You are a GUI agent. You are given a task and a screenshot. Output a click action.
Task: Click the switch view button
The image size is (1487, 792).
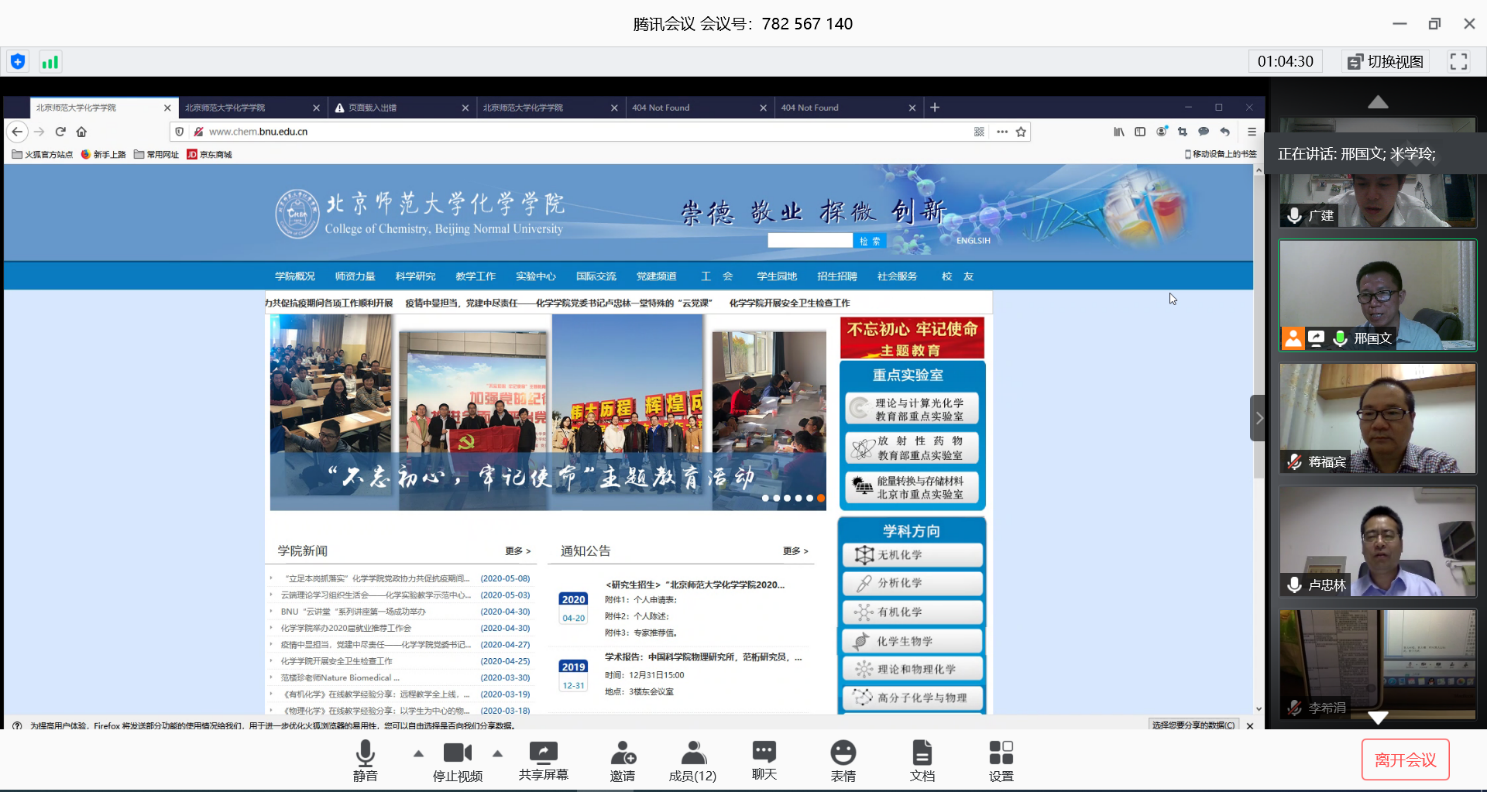(1385, 61)
